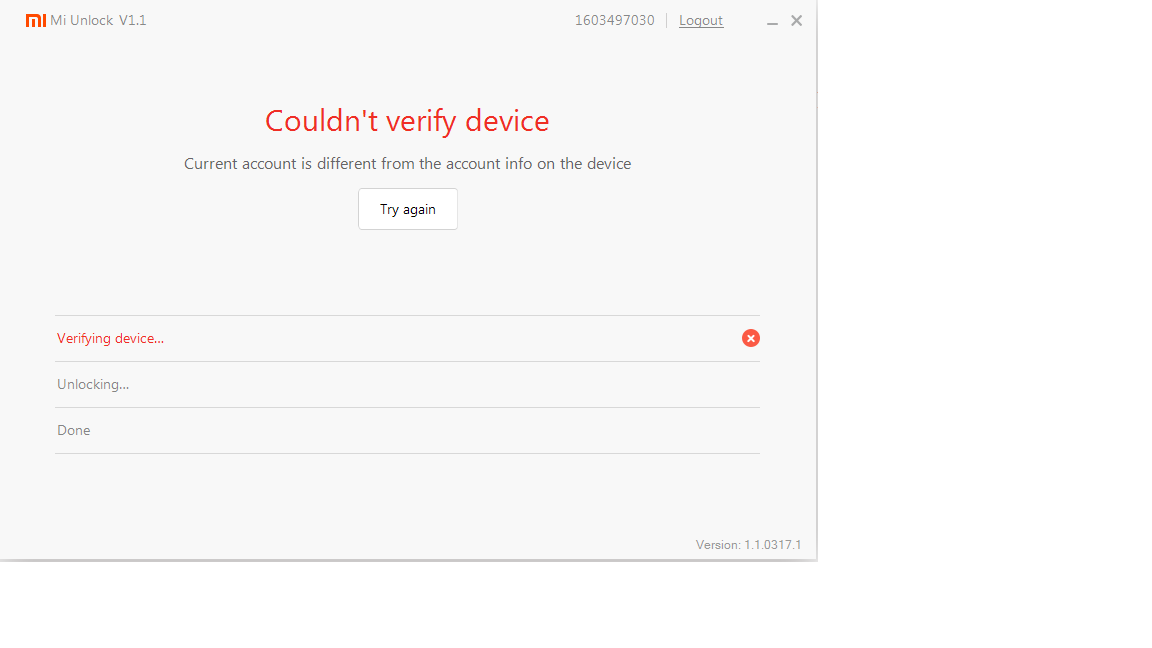Click the red error icon beside Verifying device
The height and width of the screenshot is (648, 1152).
coord(750,338)
